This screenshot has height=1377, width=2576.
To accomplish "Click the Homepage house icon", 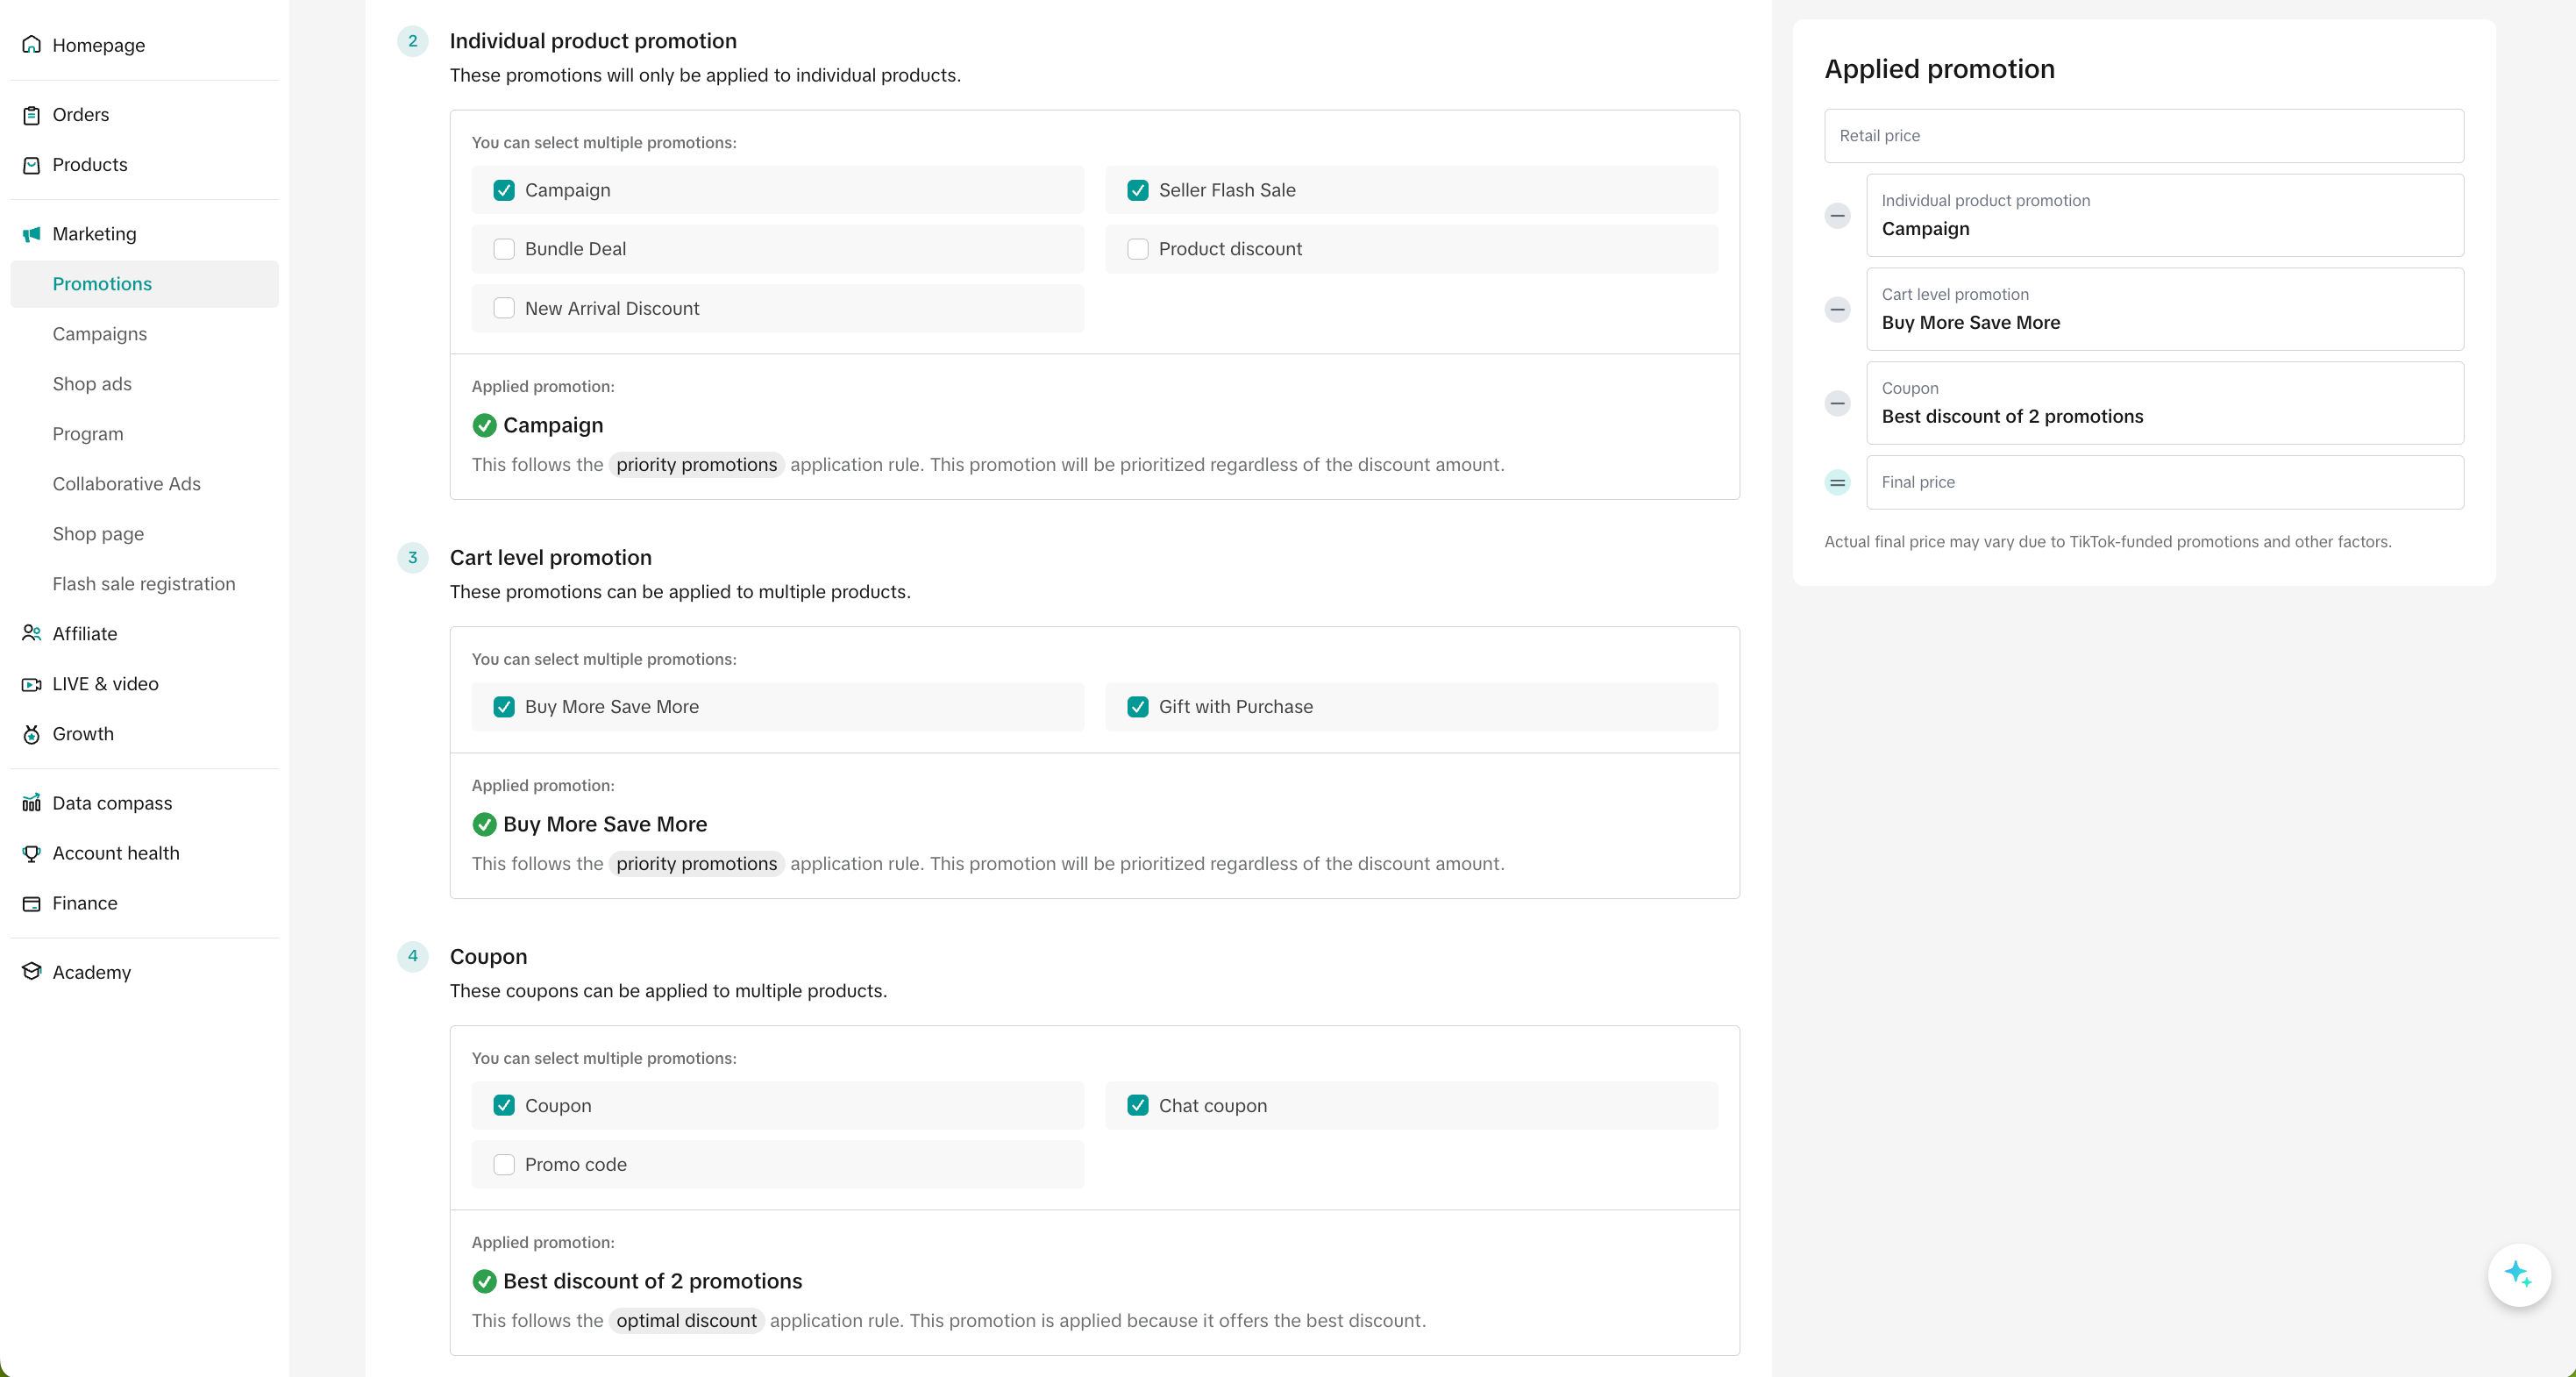I will pyautogui.click(x=31, y=45).
